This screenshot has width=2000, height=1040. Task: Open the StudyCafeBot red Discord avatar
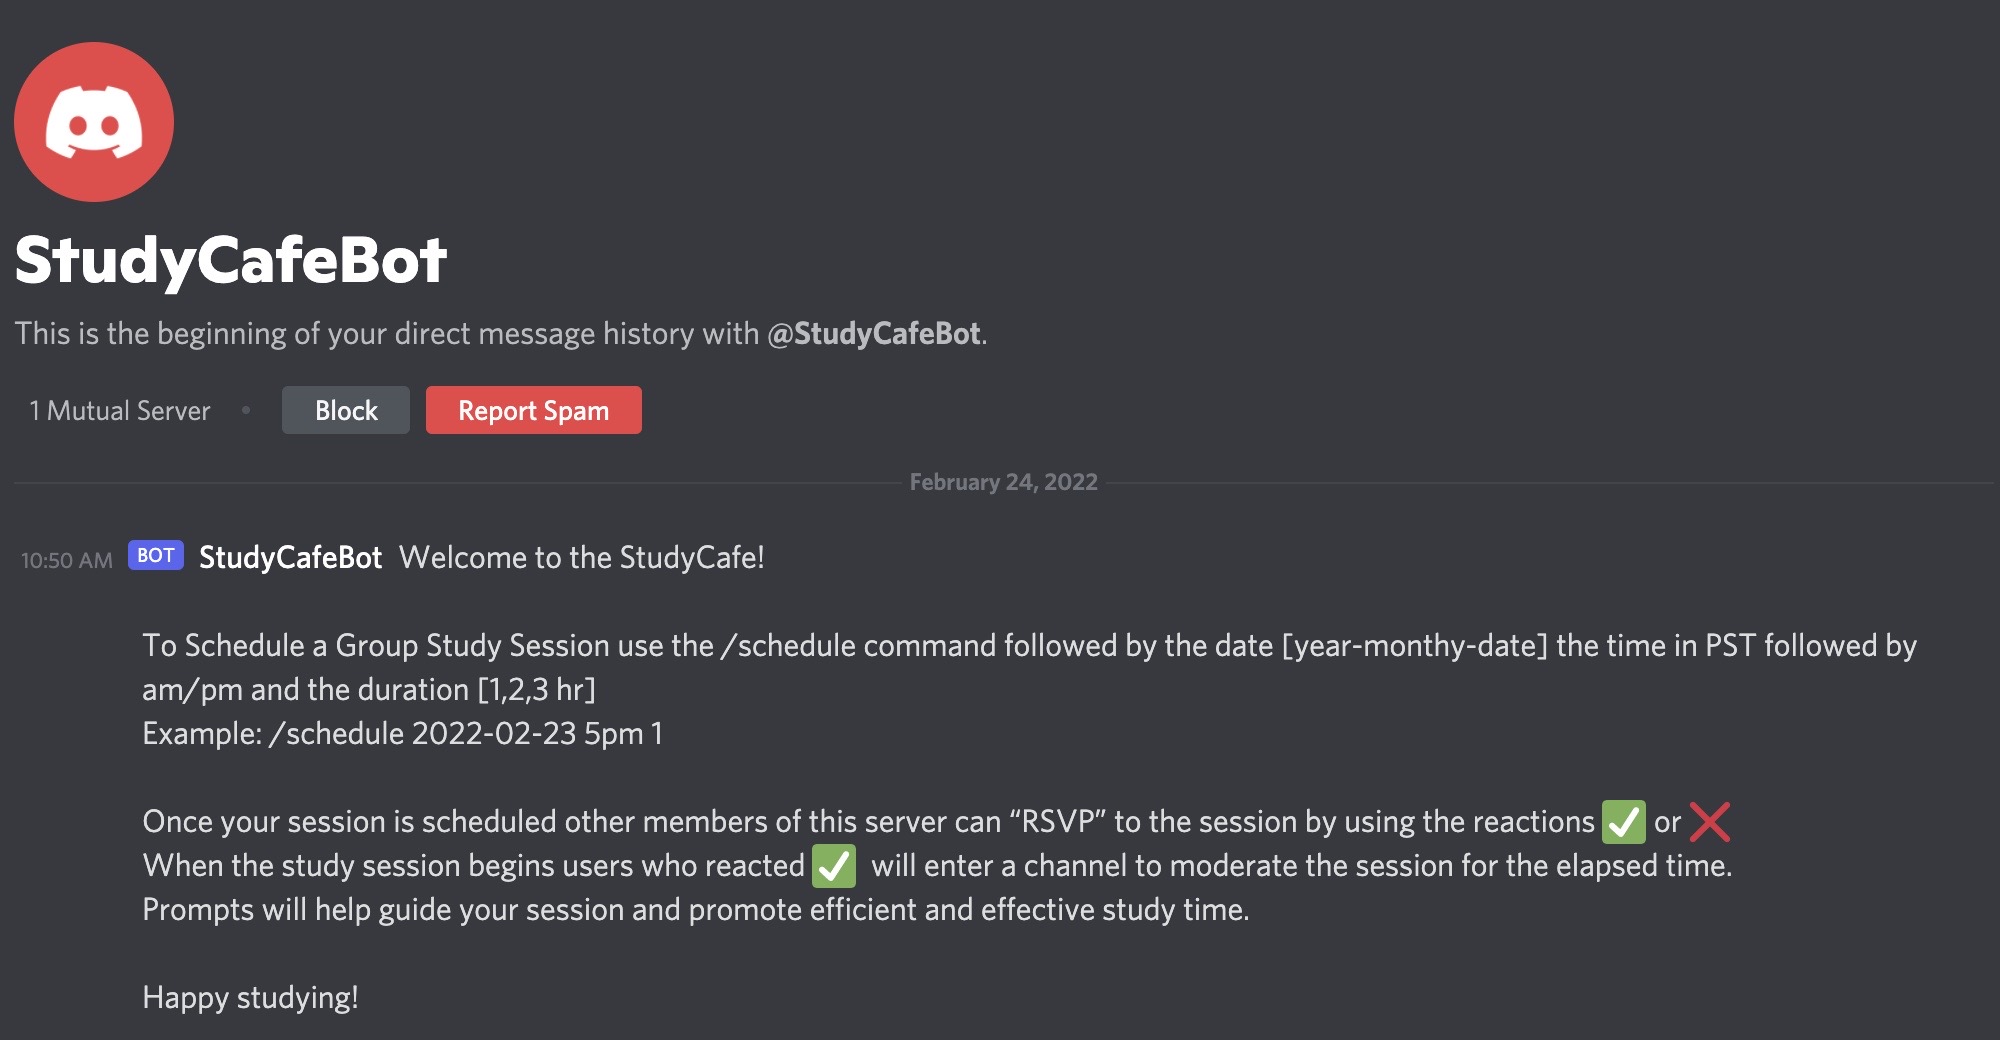94,122
